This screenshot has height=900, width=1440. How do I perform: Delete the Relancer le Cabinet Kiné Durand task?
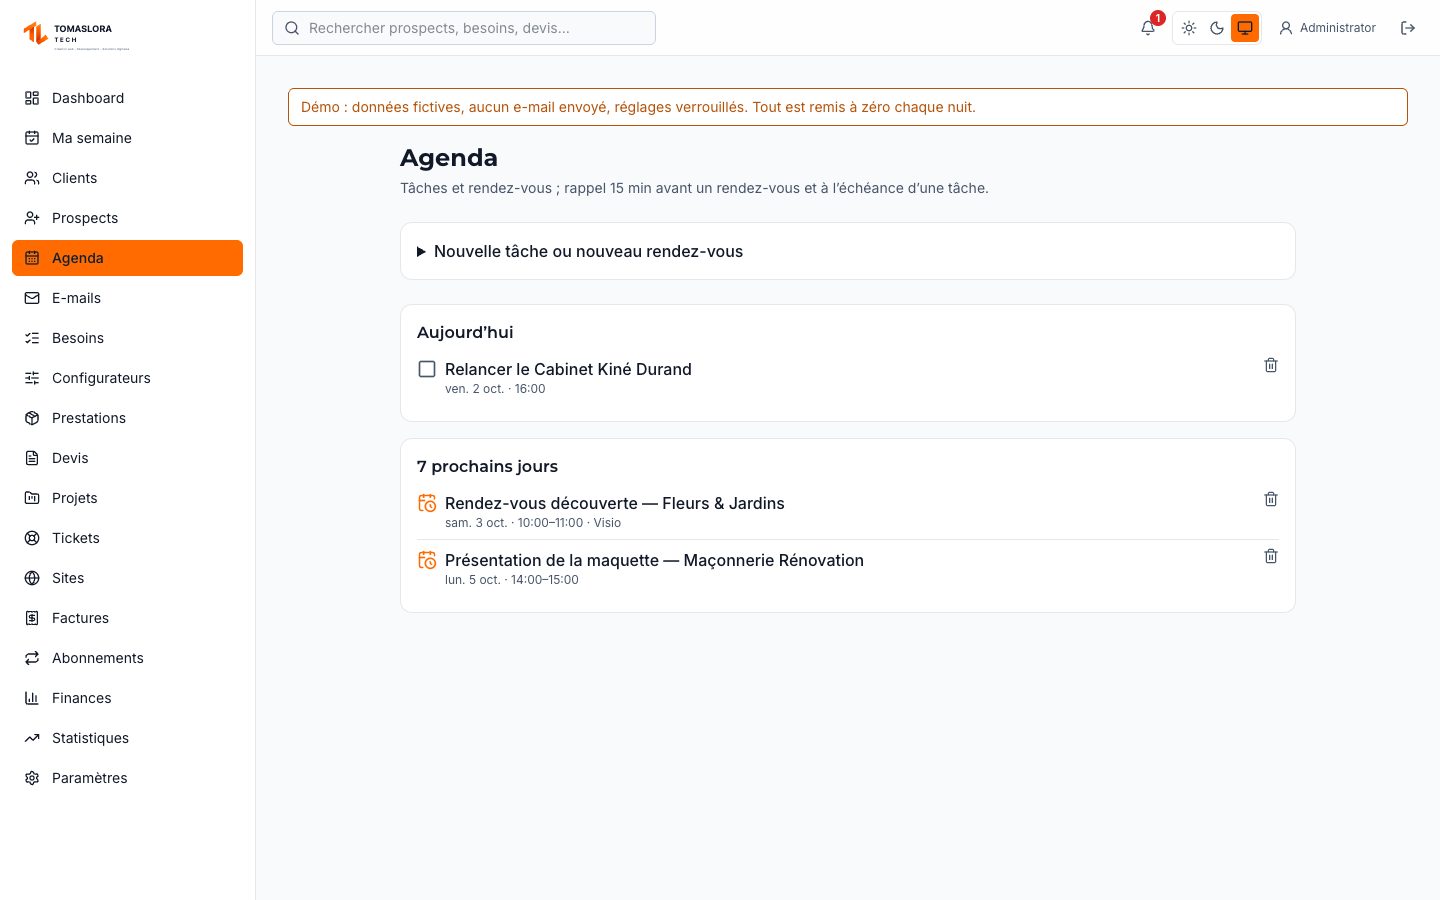(x=1271, y=365)
